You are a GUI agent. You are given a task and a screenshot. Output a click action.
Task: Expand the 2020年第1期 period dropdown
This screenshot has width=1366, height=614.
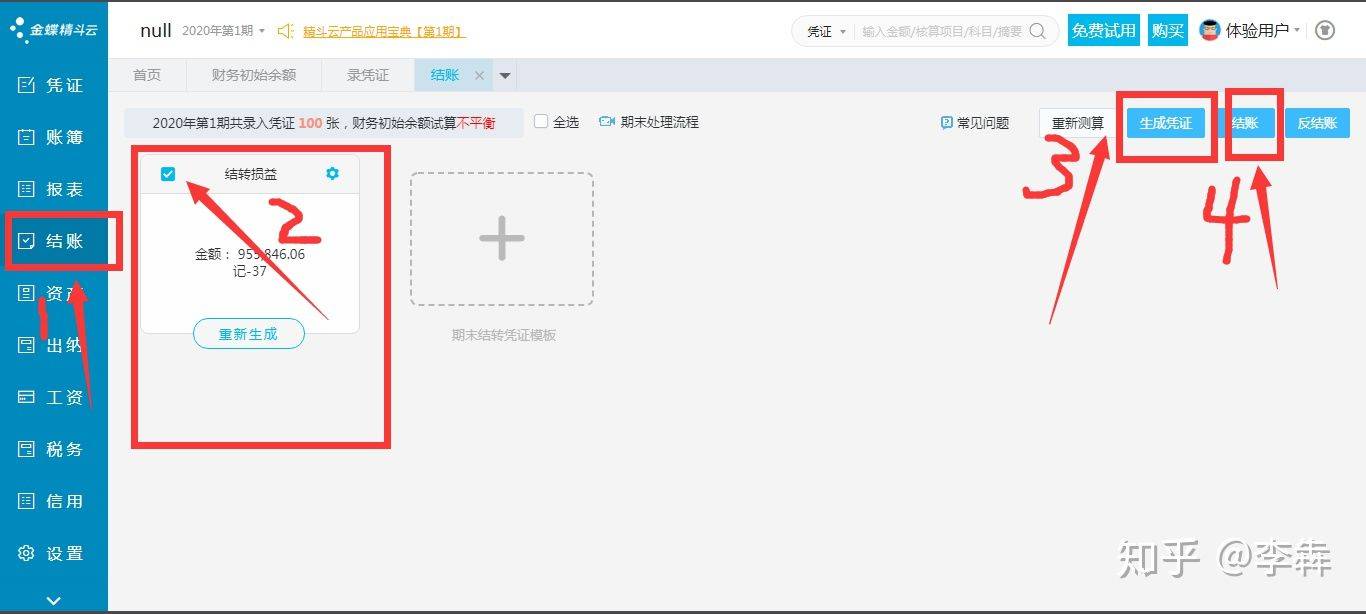(262, 31)
